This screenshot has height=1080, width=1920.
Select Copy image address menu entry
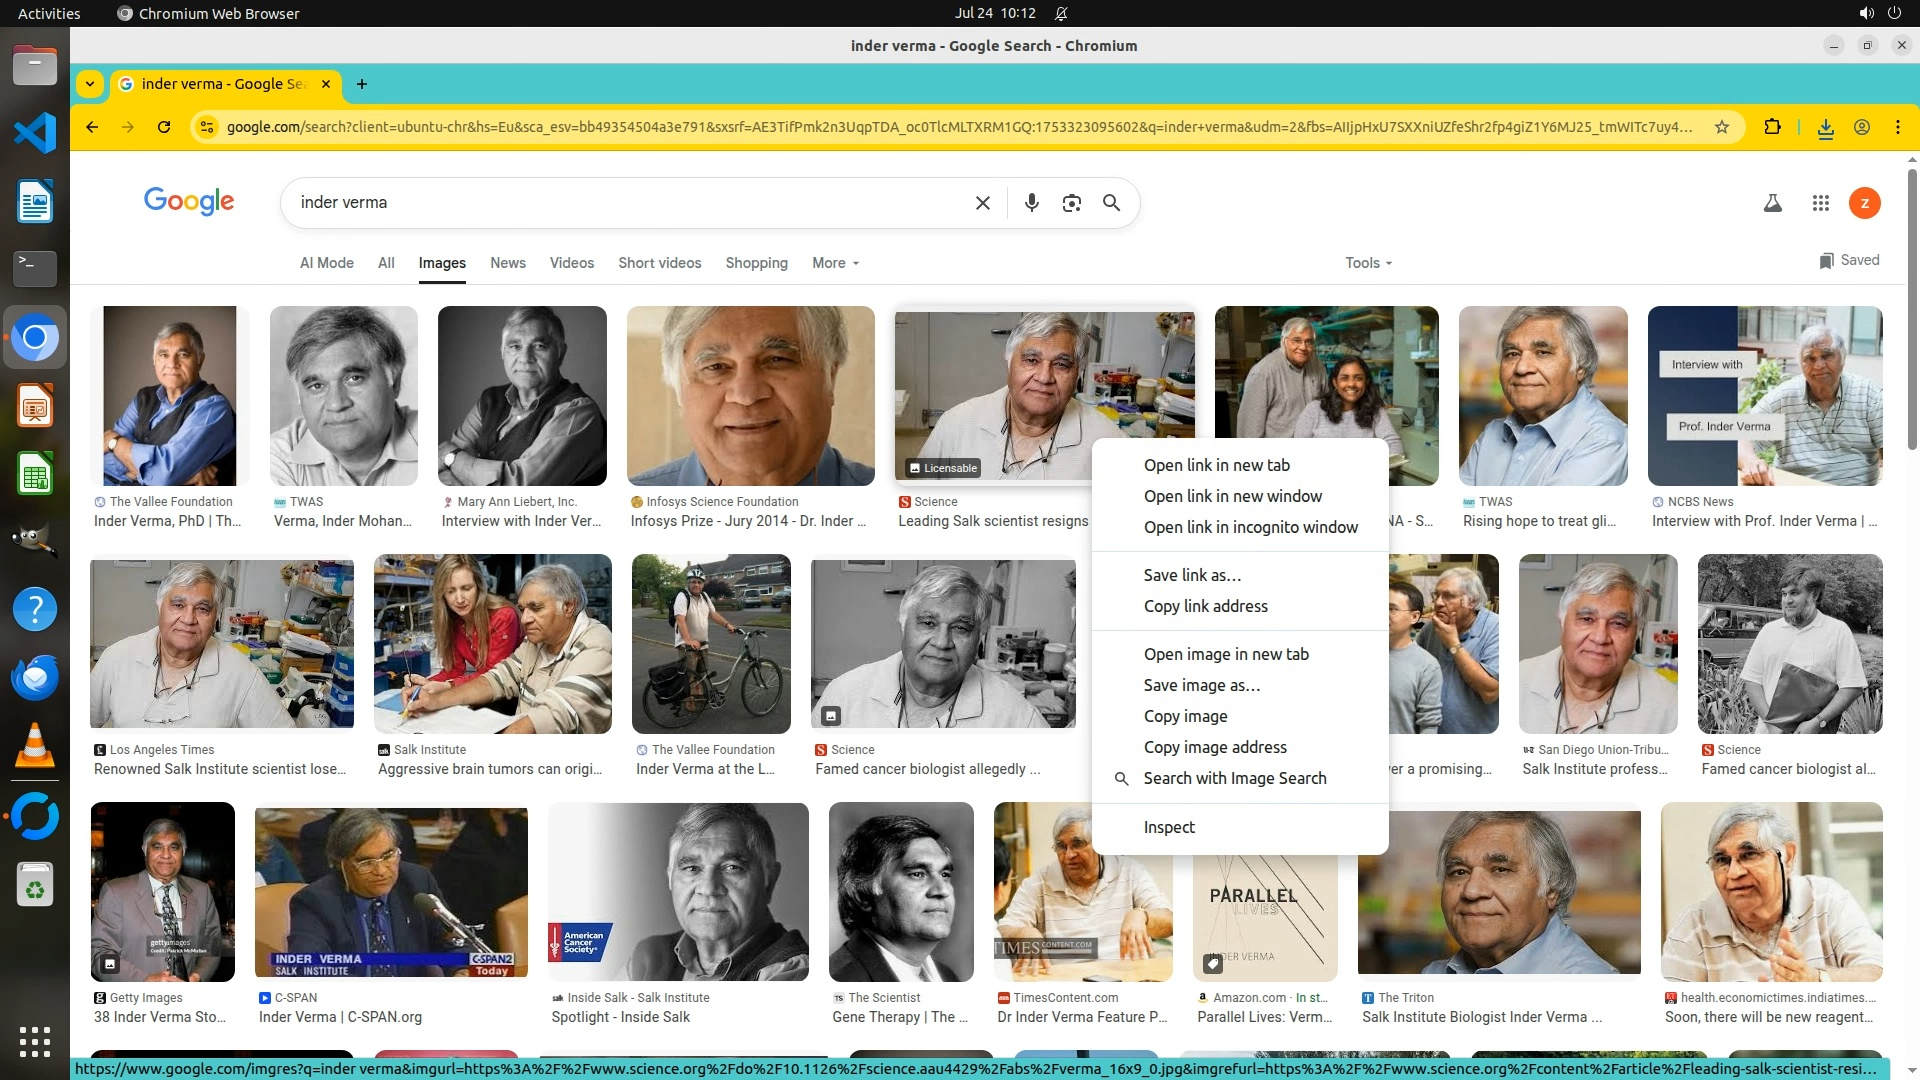[1214, 747]
